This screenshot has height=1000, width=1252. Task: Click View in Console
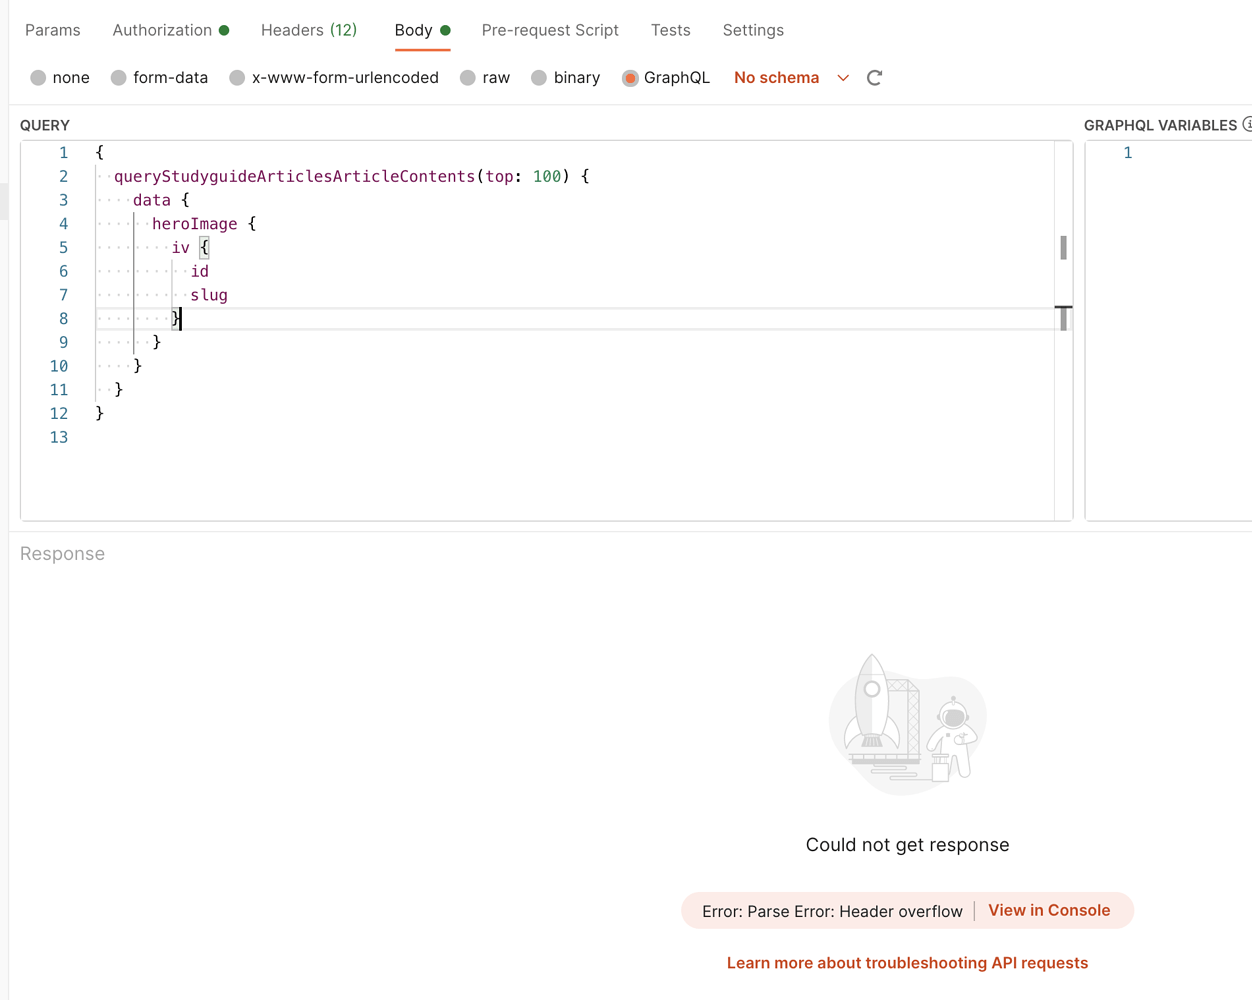tap(1049, 910)
